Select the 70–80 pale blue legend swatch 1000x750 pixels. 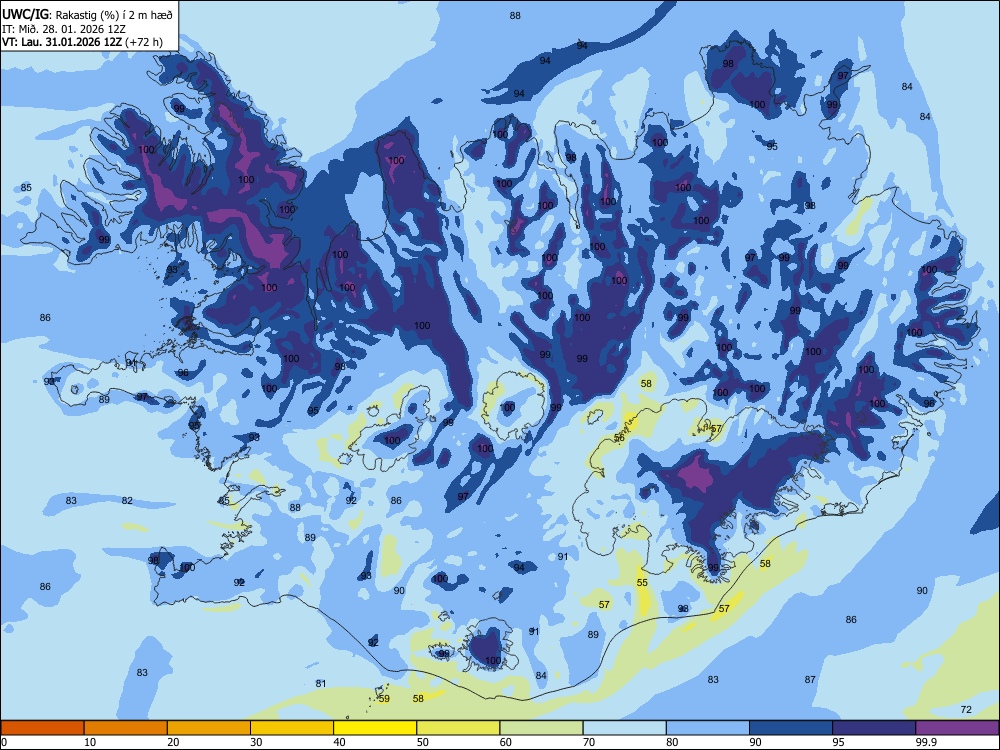point(624,728)
